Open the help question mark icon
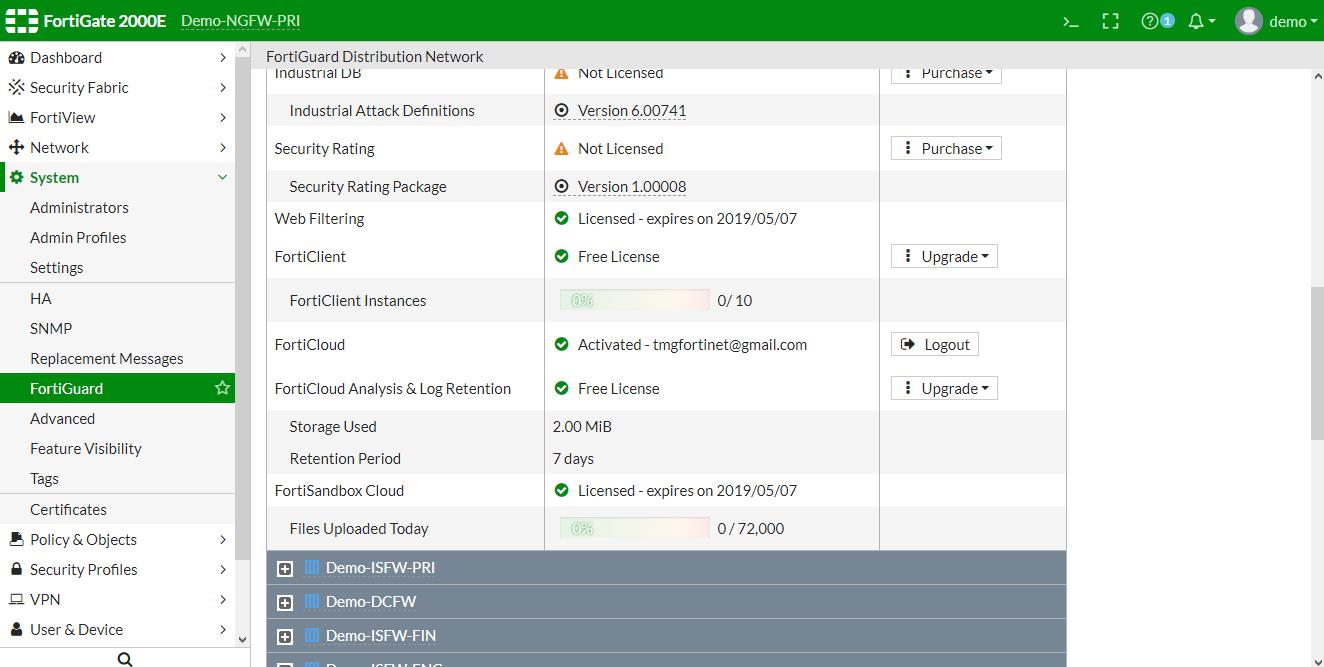Screen dimensions: 1324x667 pyautogui.click(x=1150, y=21)
